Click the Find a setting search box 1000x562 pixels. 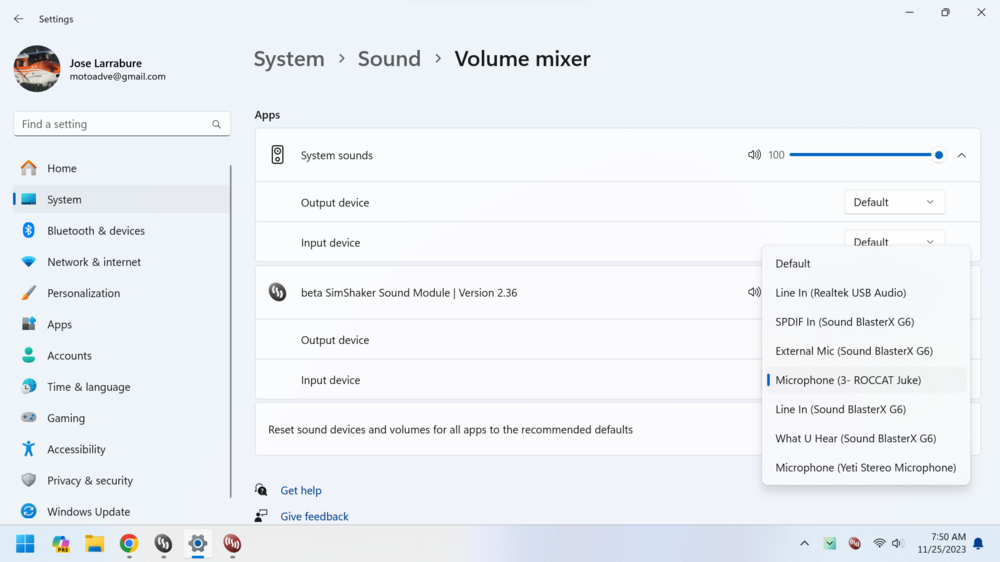coord(110,125)
